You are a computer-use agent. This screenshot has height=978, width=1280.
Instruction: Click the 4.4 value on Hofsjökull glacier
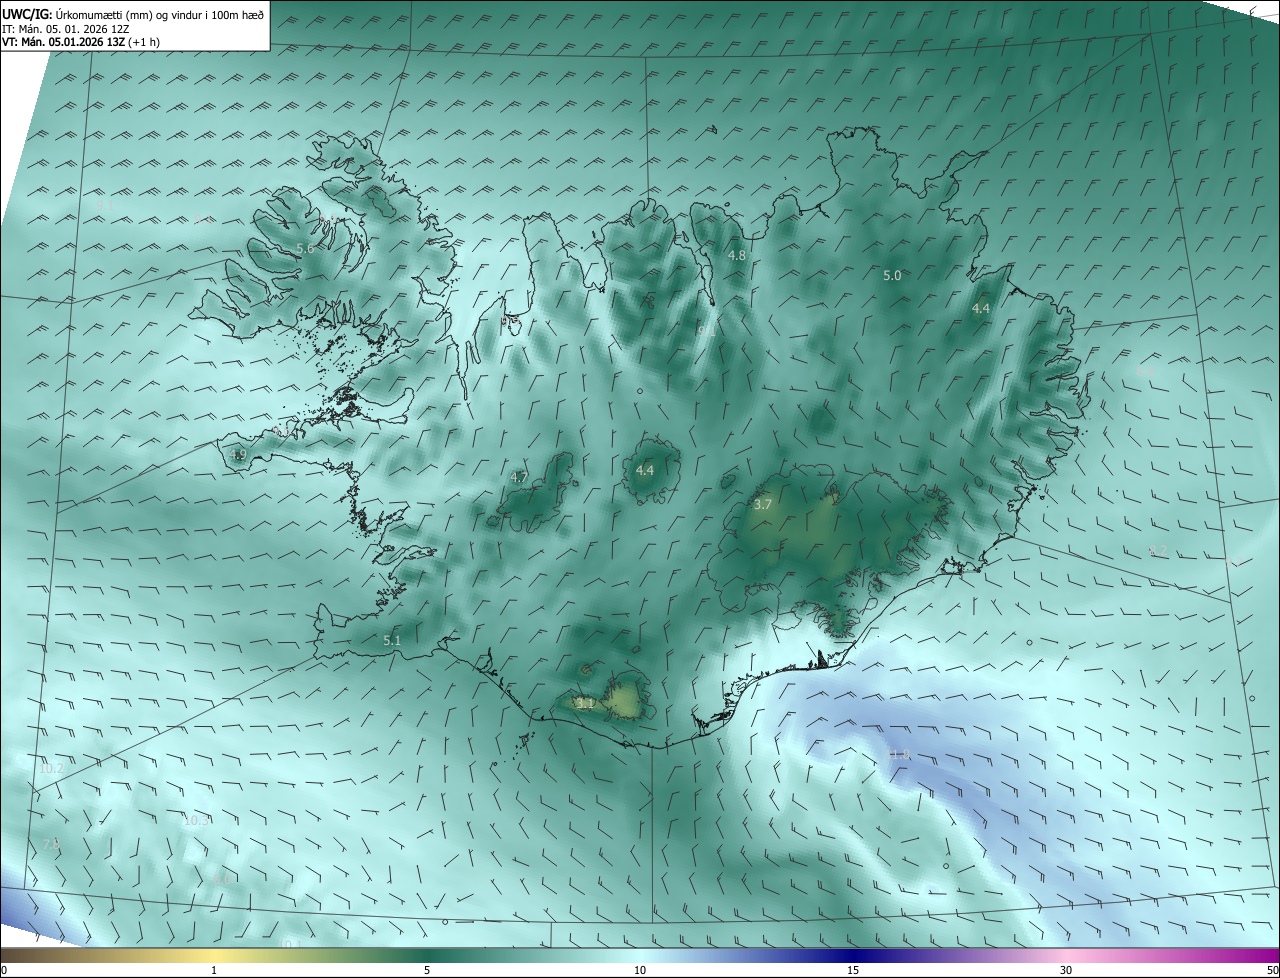click(645, 470)
